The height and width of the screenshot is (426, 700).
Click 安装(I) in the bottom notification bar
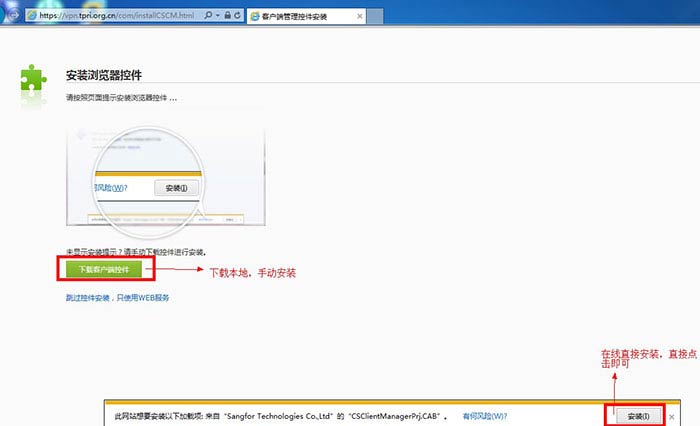(x=632, y=414)
